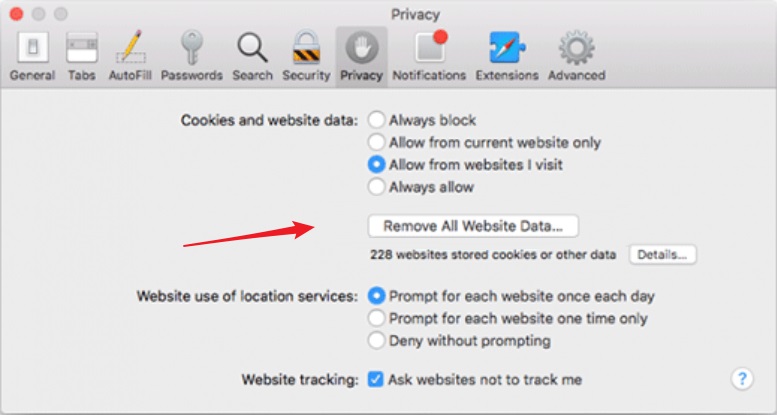Select the AutoFill pencil icon
This screenshot has height=415, width=777.
pyautogui.click(x=130, y=46)
